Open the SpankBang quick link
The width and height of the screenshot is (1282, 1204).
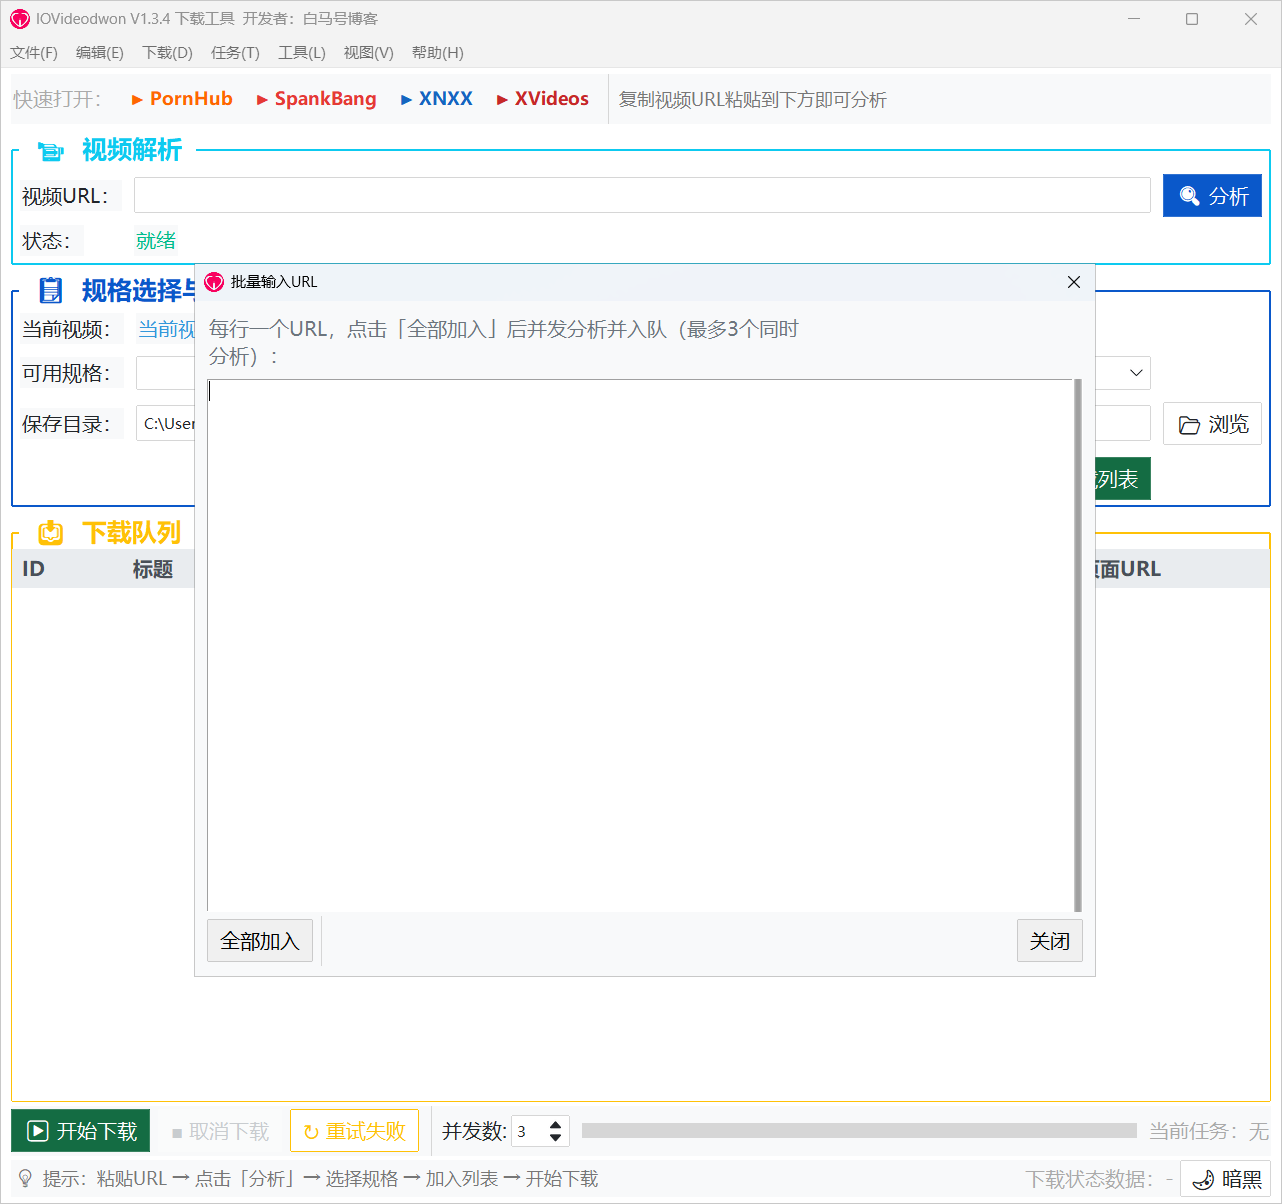click(316, 99)
